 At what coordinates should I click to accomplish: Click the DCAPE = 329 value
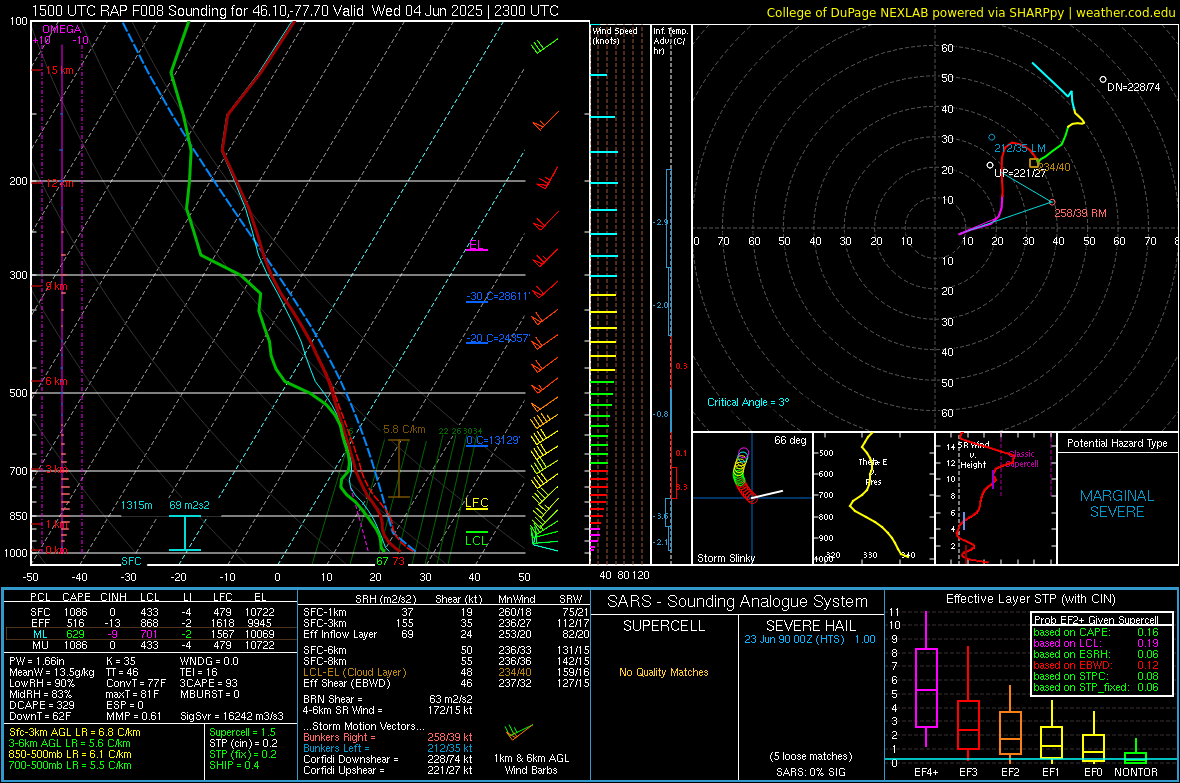(x=41, y=705)
